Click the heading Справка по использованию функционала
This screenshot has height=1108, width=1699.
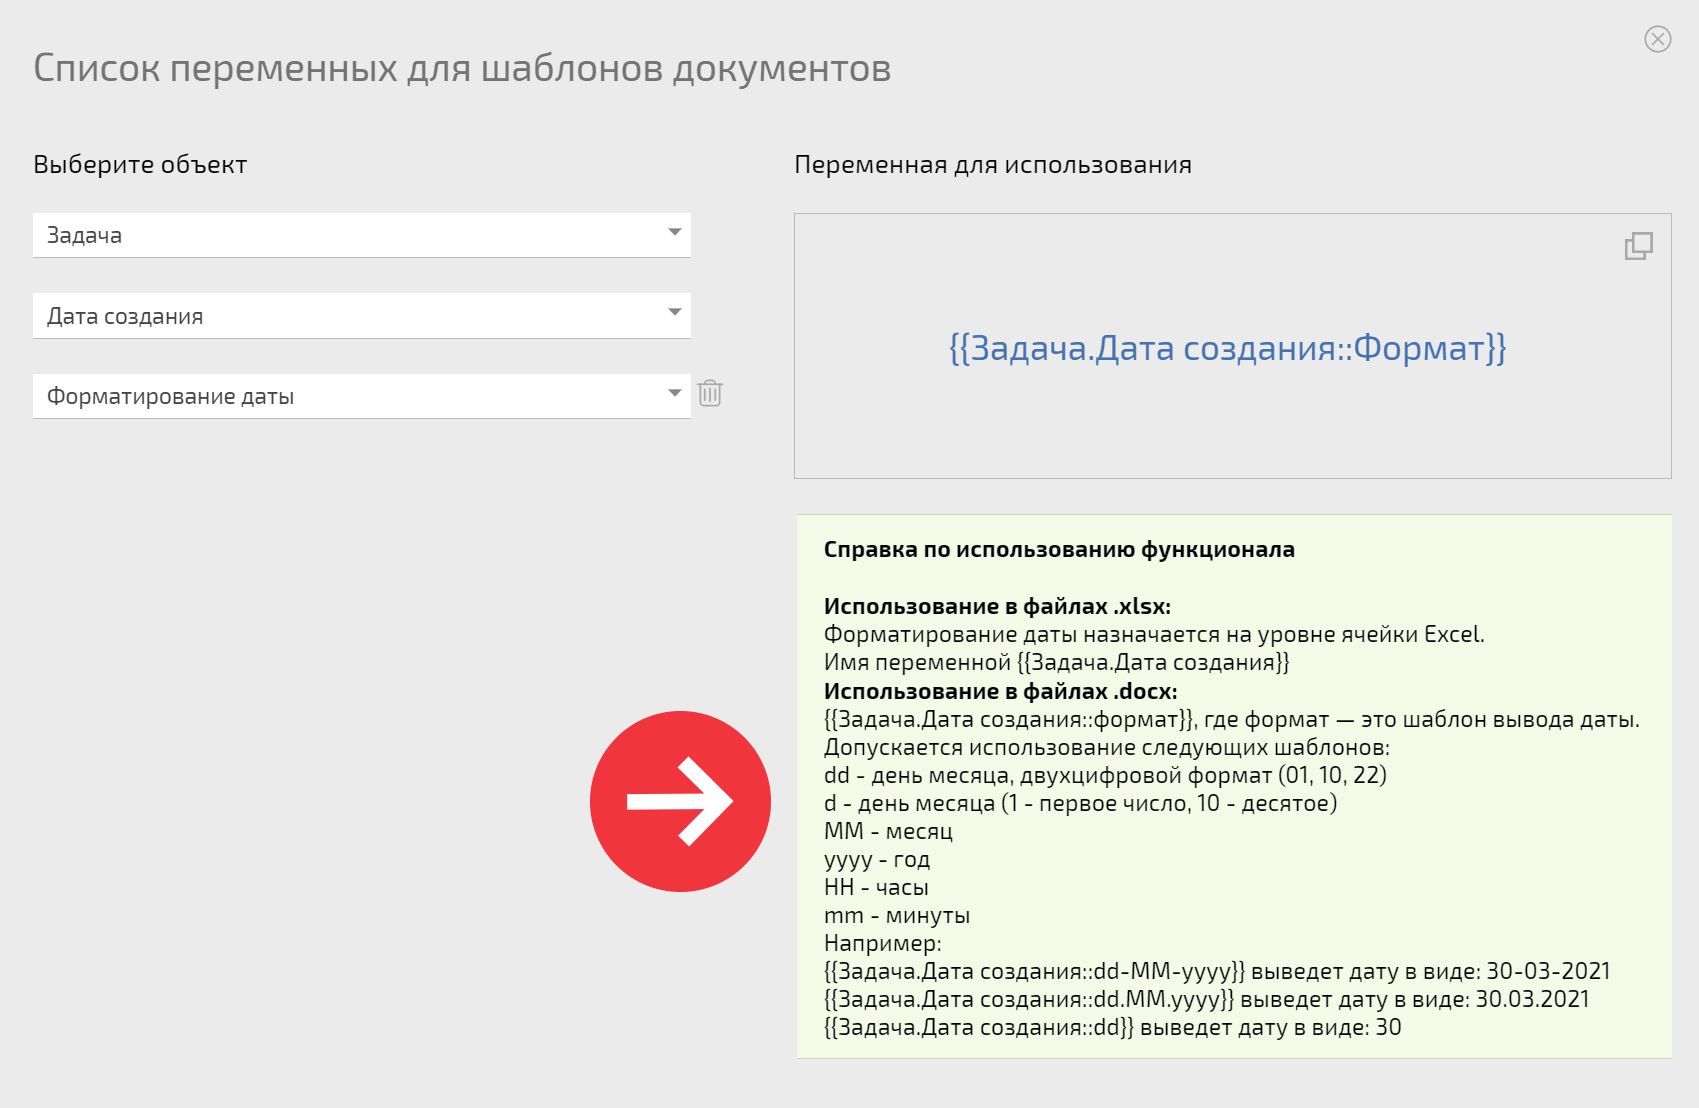[x=1059, y=549]
